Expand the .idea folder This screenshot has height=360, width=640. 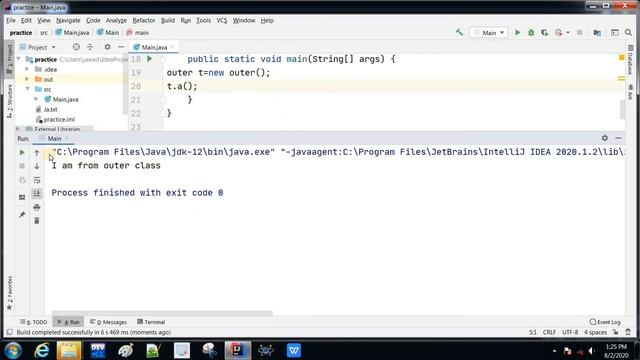[x=27, y=69]
